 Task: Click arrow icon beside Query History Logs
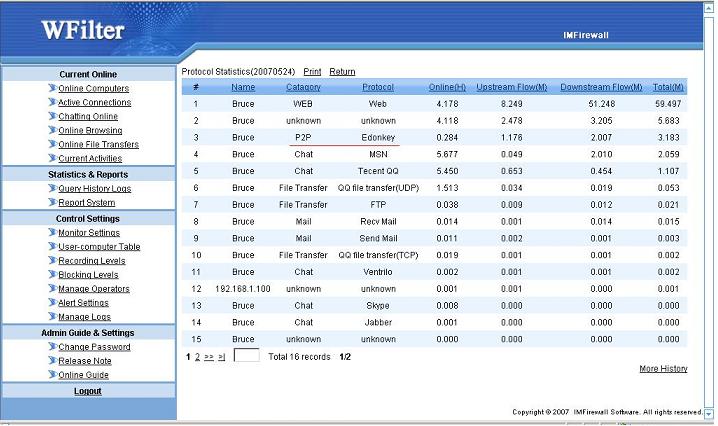point(53,188)
